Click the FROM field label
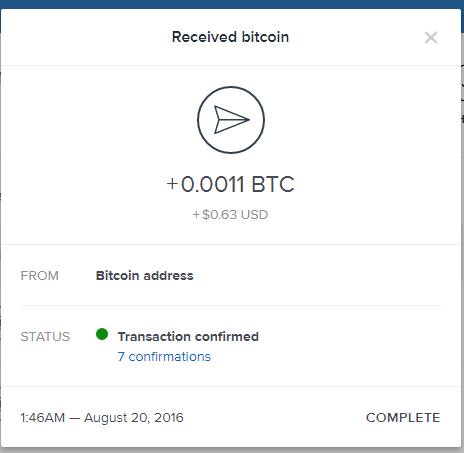The width and height of the screenshot is (464, 453). tap(40, 276)
